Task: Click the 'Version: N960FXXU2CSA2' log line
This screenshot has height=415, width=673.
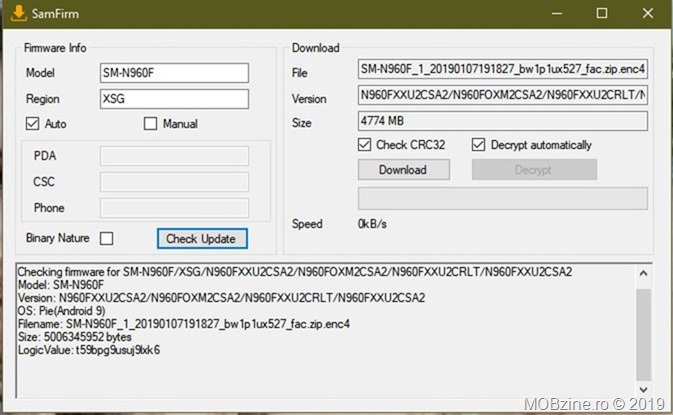Action: (x=221, y=297)
